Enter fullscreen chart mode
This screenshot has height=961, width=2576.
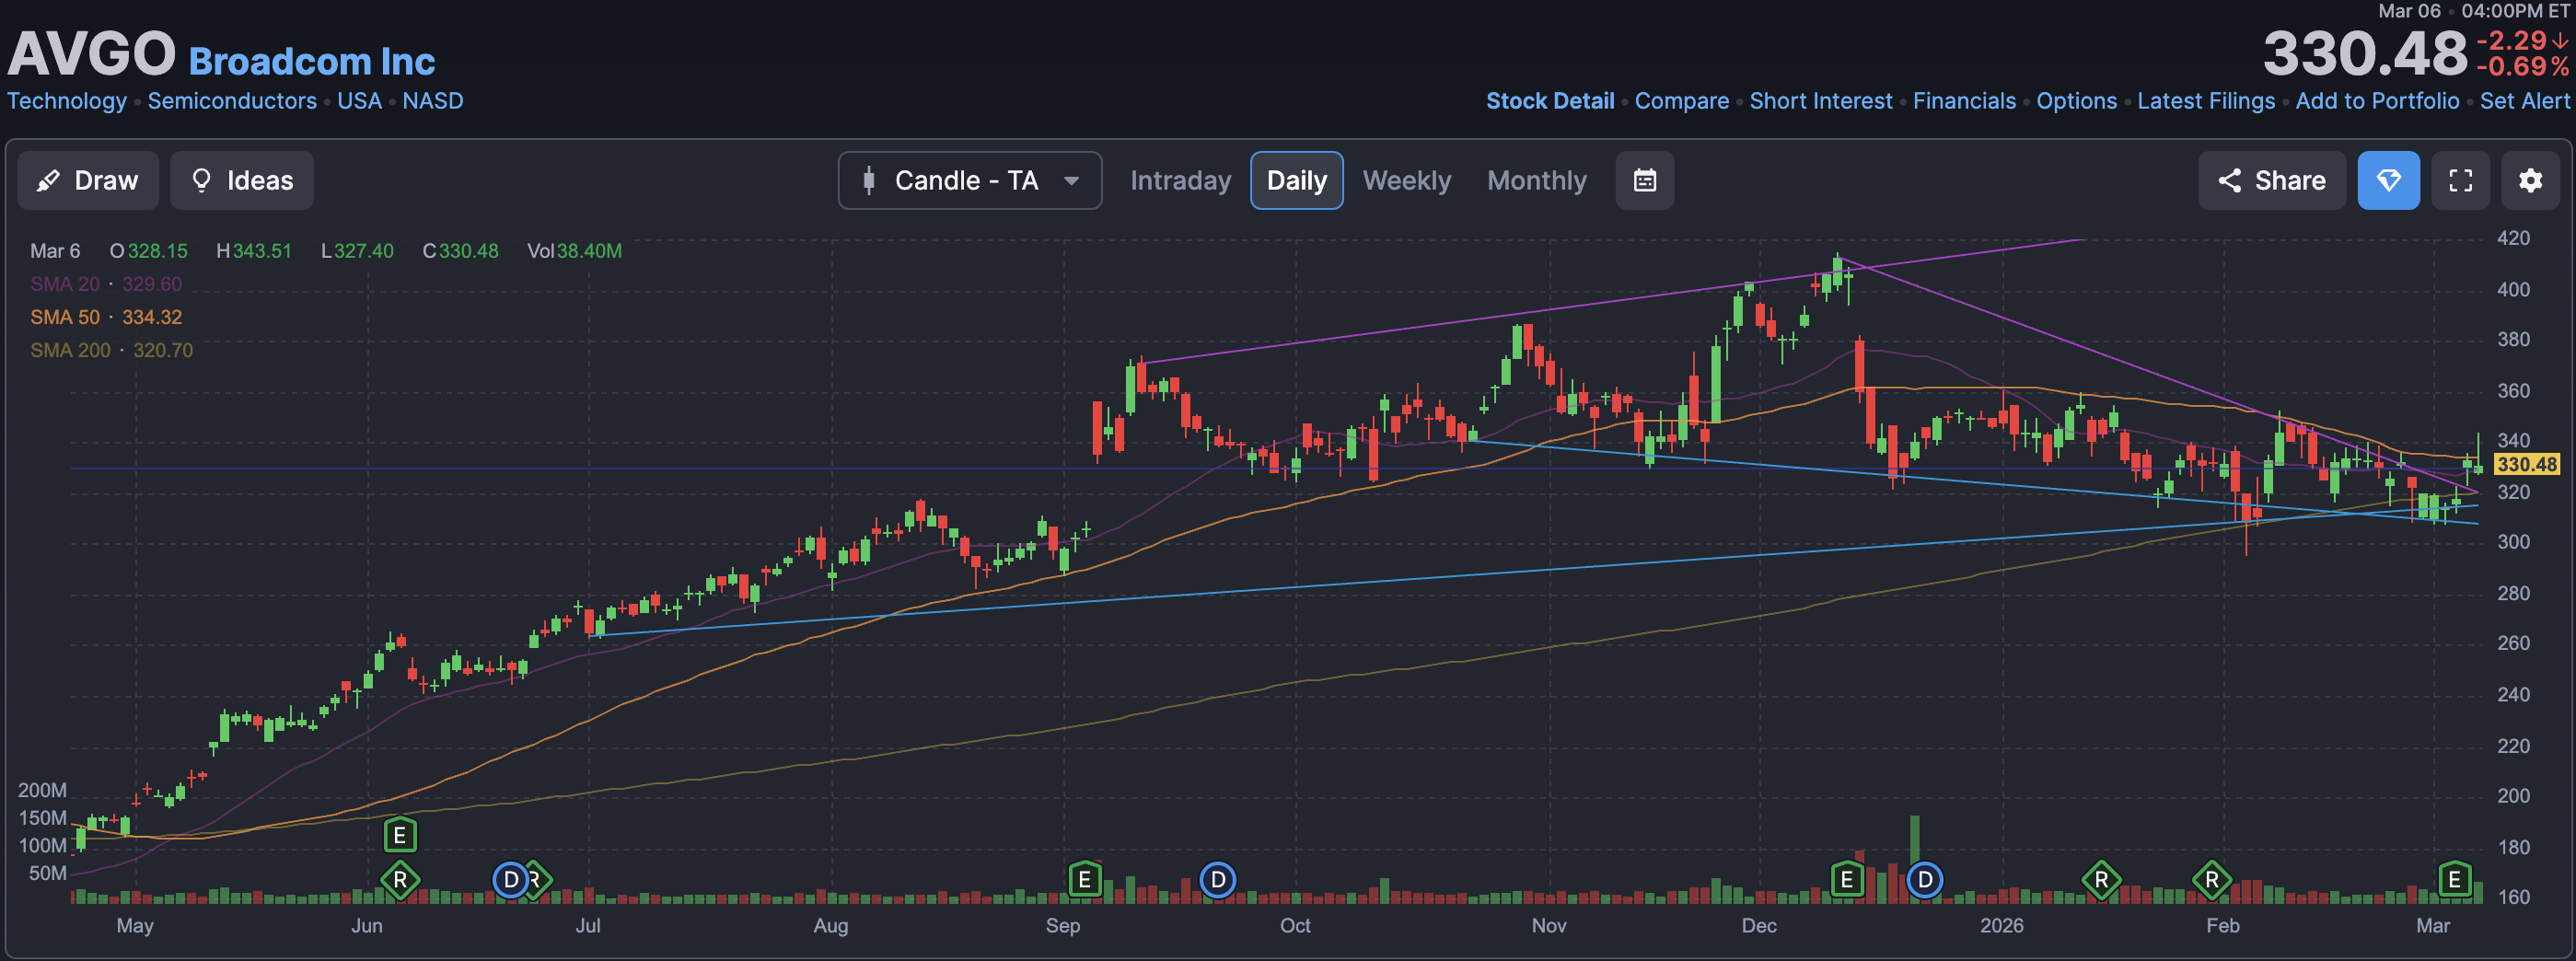(x=2461, y=180)
